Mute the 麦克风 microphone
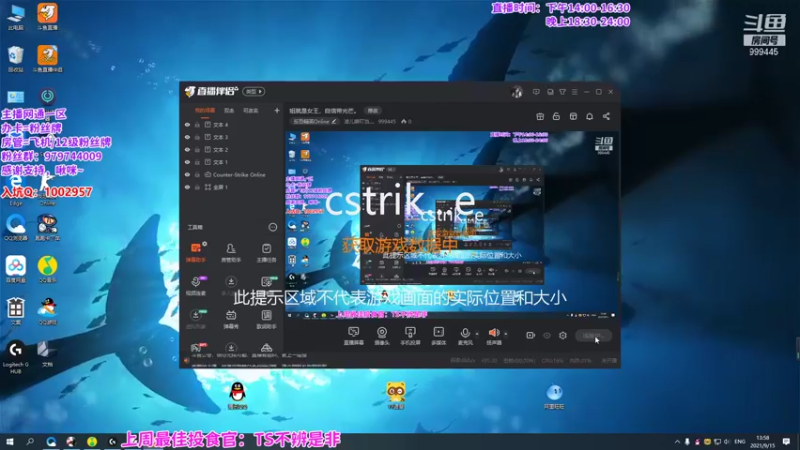The height and width of the screenshot is (450, 800). pyautogui.click(x=465, y=336)
